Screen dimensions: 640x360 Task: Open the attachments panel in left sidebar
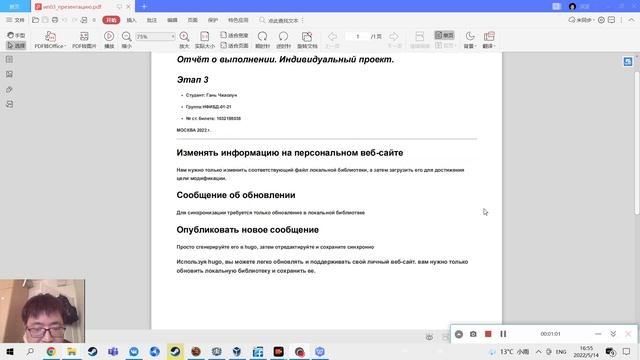click(x=9, y=89)
